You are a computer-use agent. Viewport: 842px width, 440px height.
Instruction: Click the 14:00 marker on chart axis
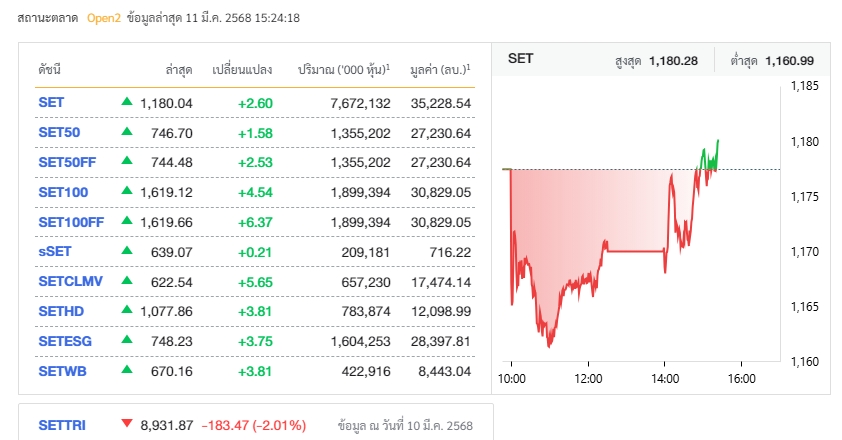(664, 379)
